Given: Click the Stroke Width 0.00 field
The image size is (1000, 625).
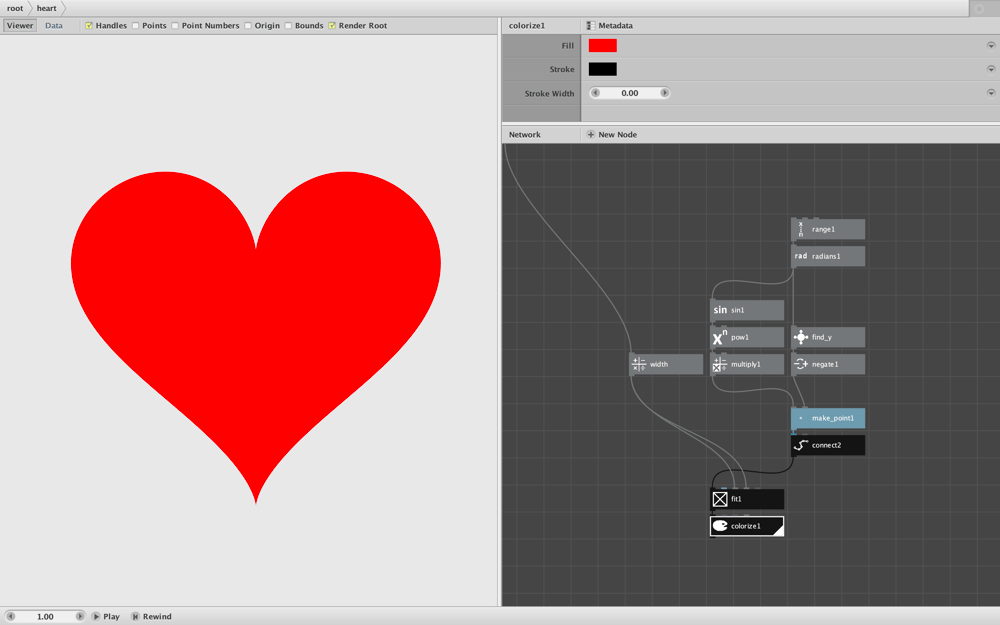Looking at the screenshot, I should click(x=629, y=93).
